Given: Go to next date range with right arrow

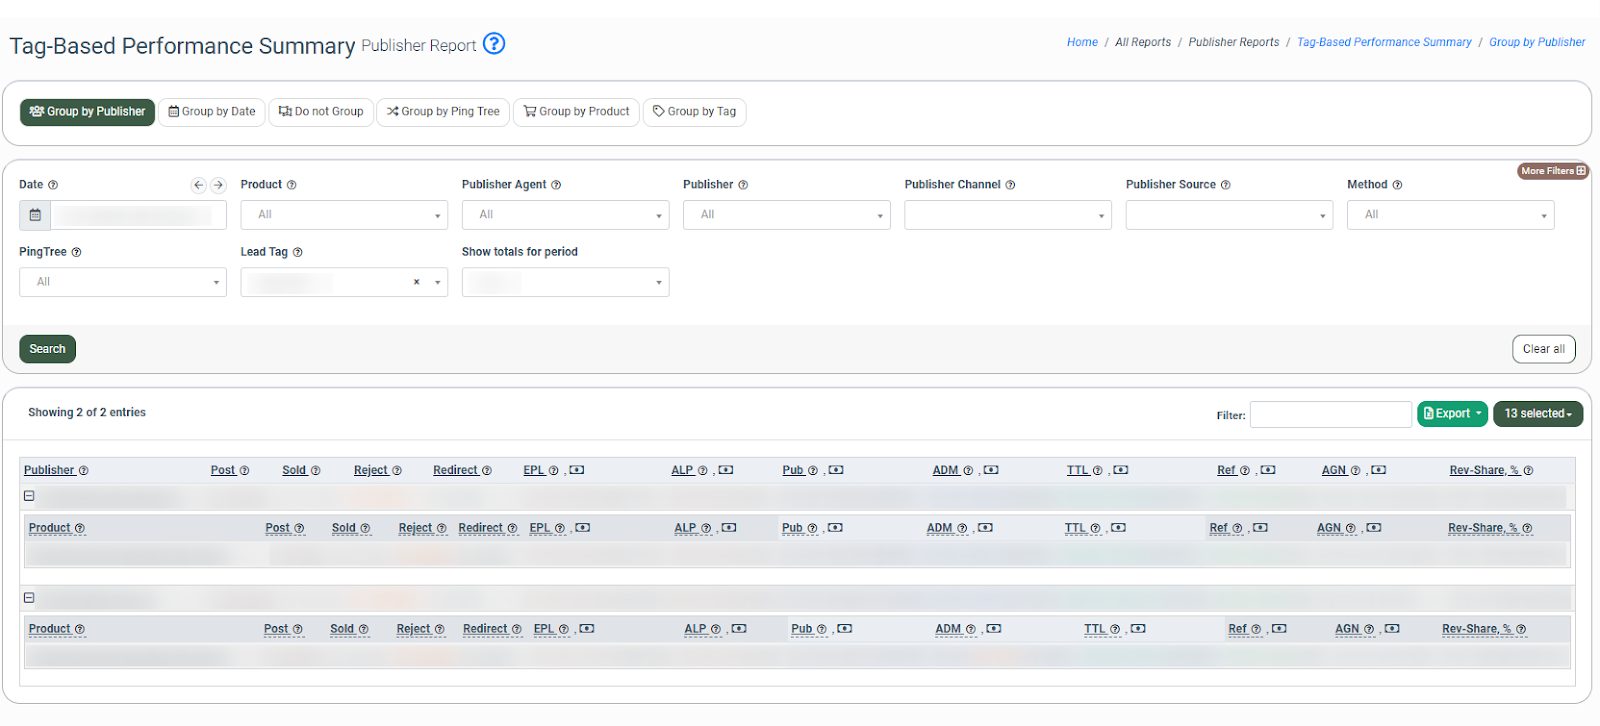Looking at the screenshot, I should (218, 185).
